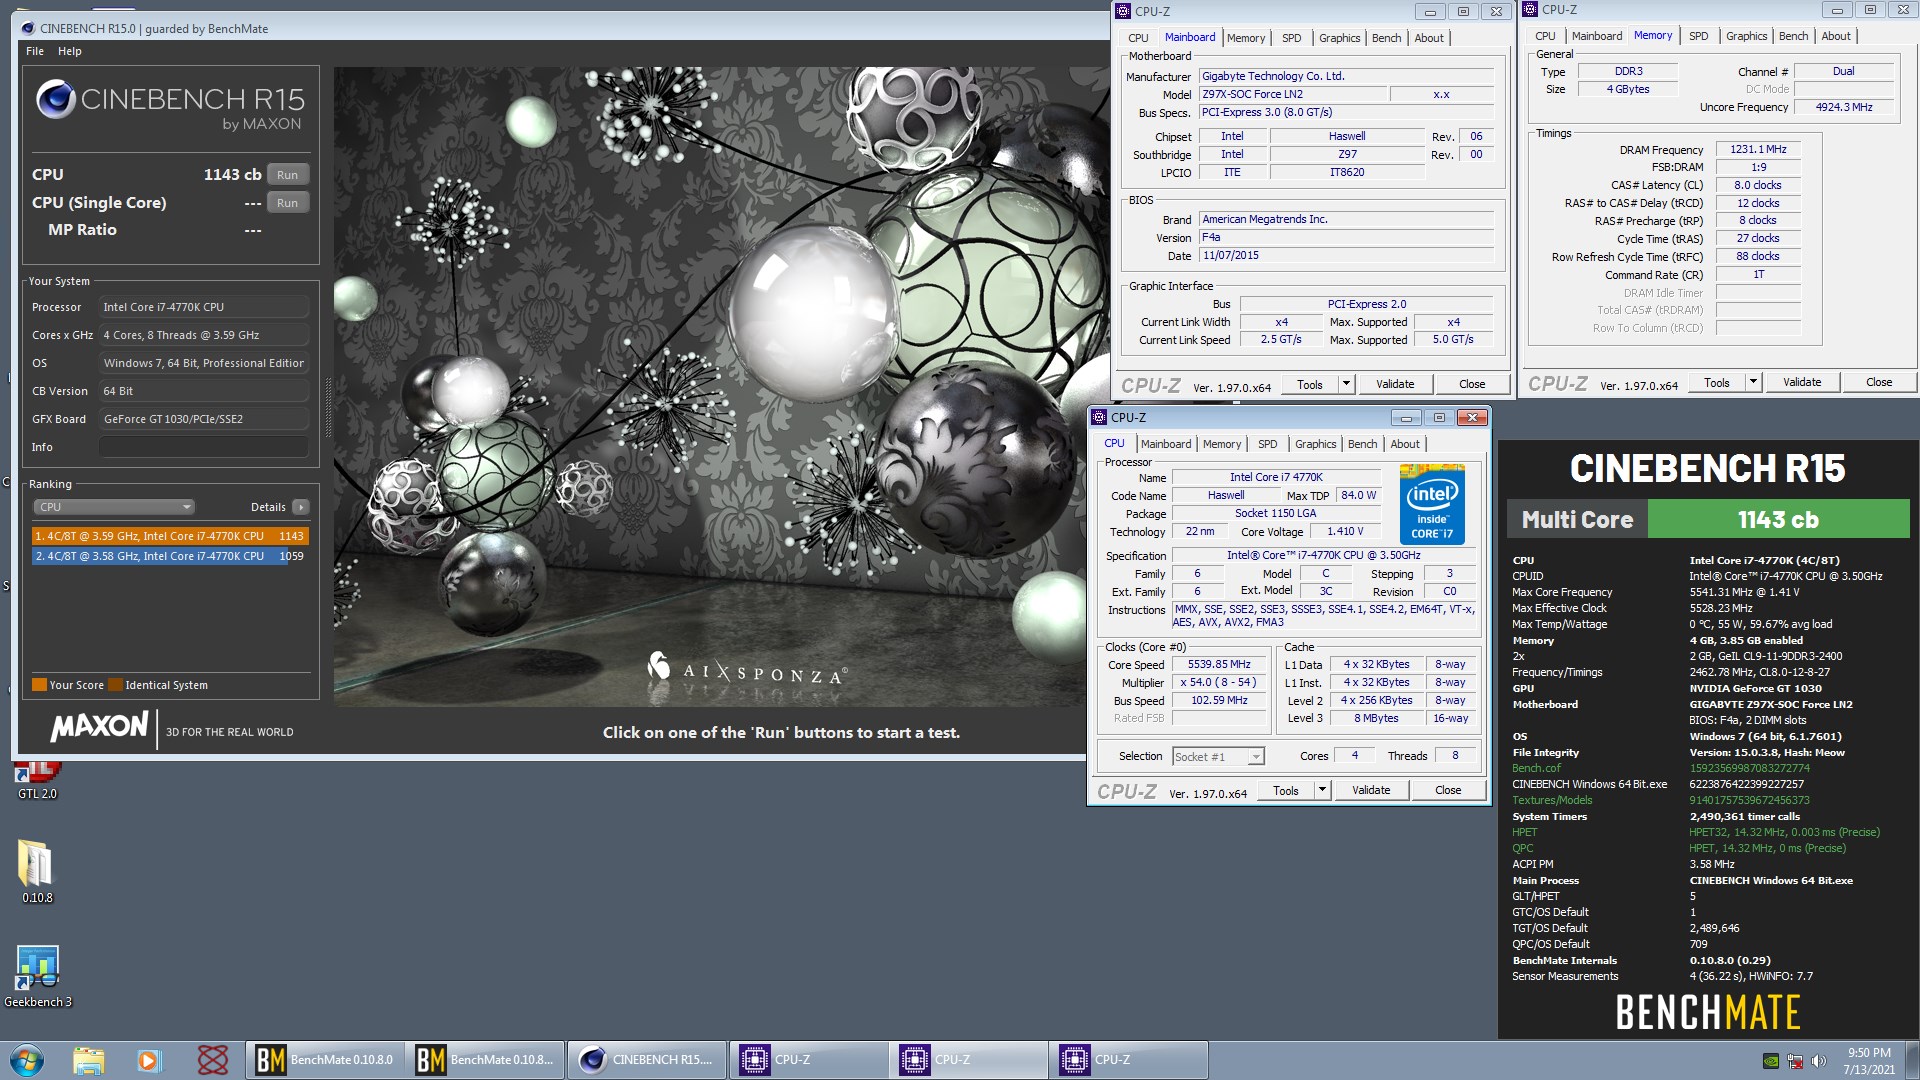The image size is (1920, 1080).
Task: Click the network tray icon
Action: pos(1795,1061)
